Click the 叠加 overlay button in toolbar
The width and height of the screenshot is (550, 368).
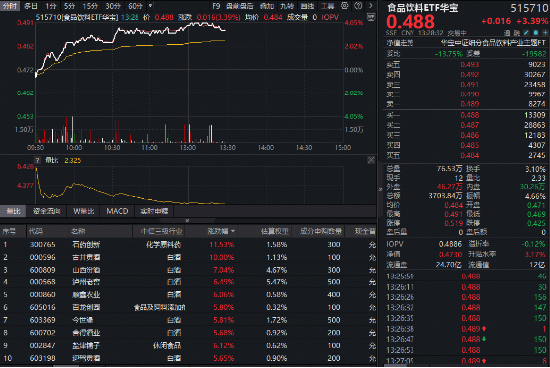267,6
